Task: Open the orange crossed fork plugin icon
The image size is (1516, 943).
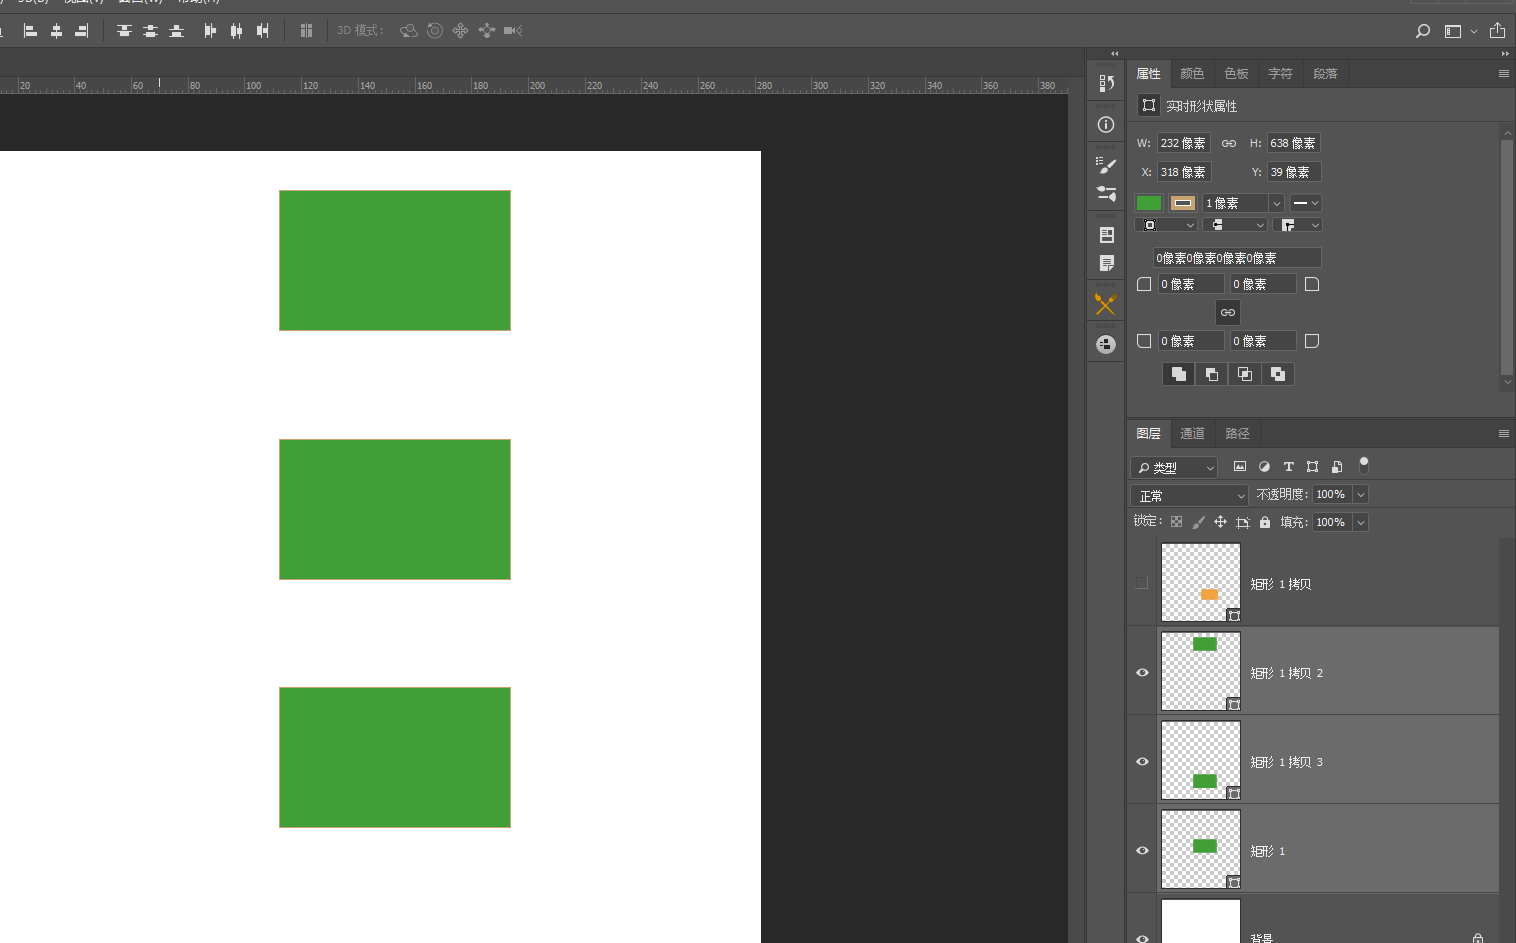Action: [x=1105, y=304]
